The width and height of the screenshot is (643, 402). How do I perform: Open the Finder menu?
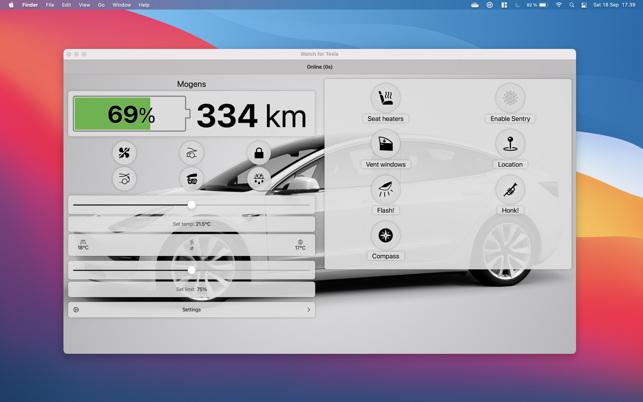click(x=30, y=5)
